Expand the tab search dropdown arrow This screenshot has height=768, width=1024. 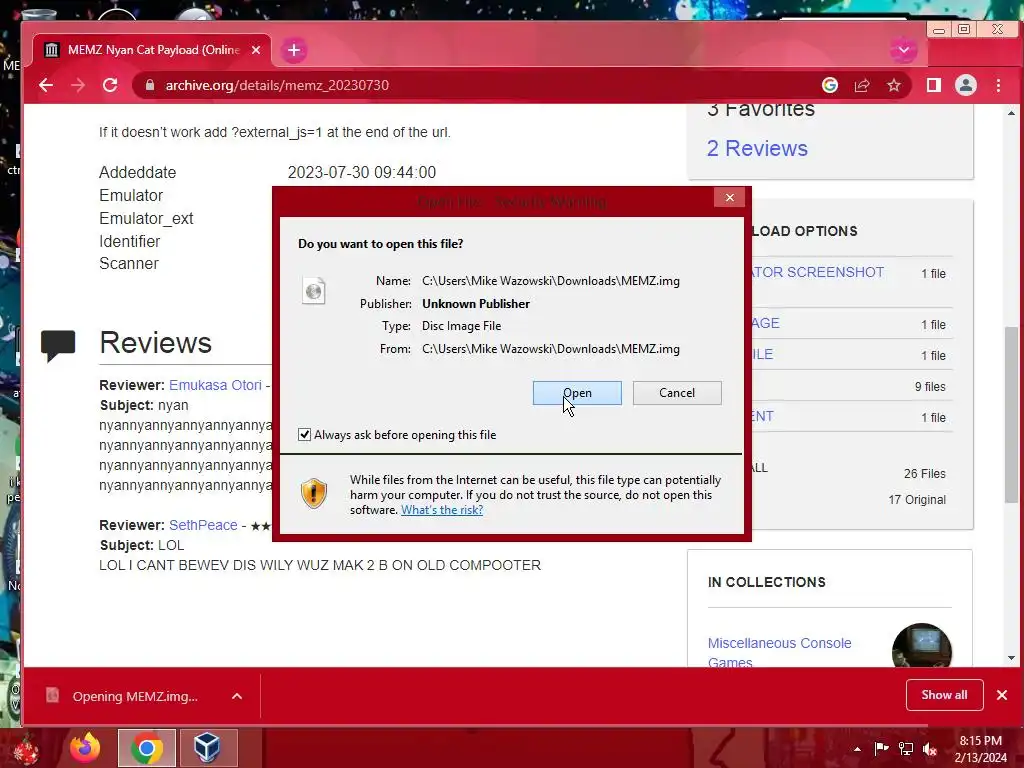[x=903, y=50]
